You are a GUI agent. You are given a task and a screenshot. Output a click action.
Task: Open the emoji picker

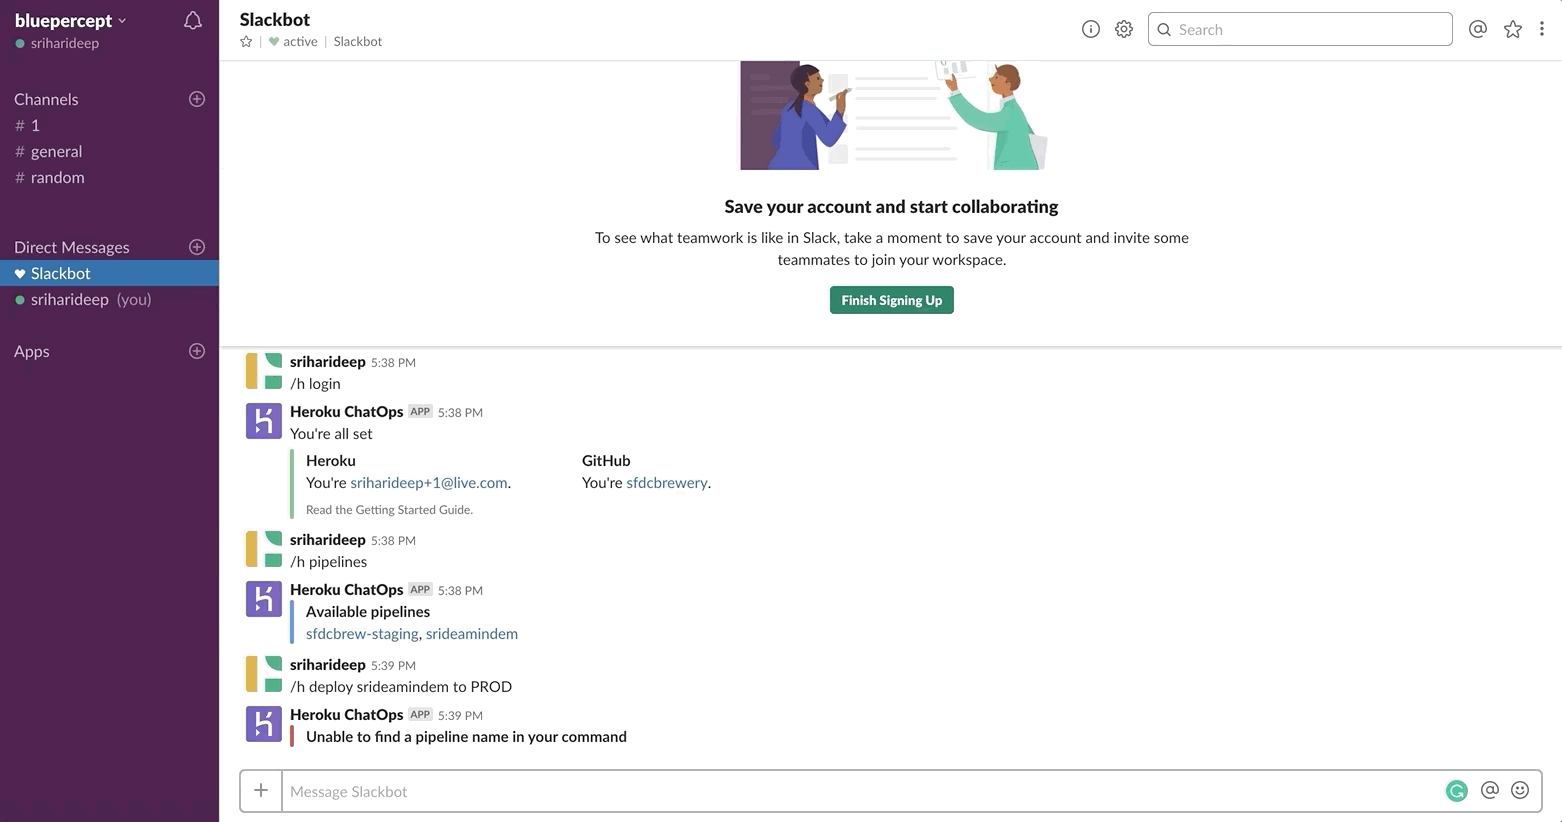click(1520, 790)
